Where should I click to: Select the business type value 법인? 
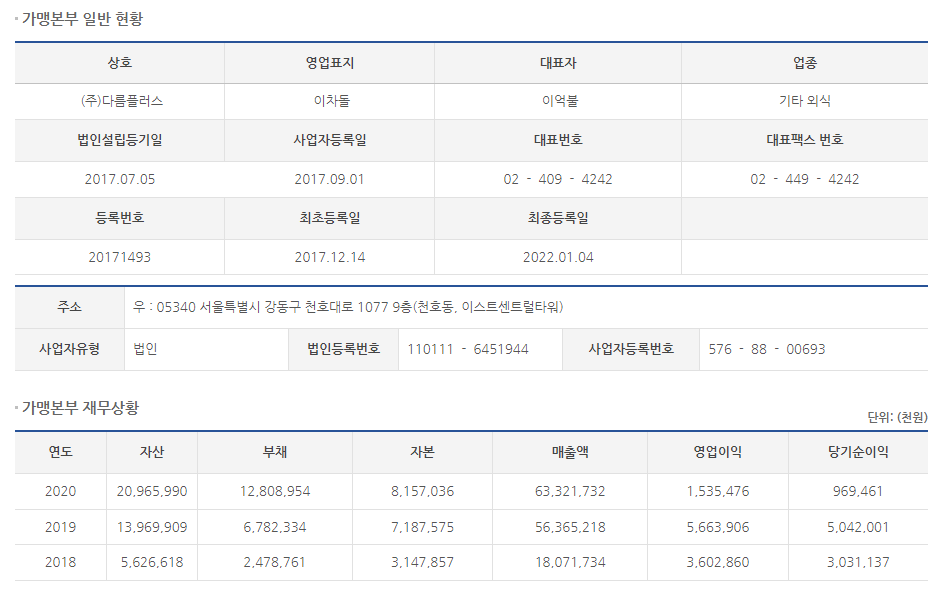(145, 349)
